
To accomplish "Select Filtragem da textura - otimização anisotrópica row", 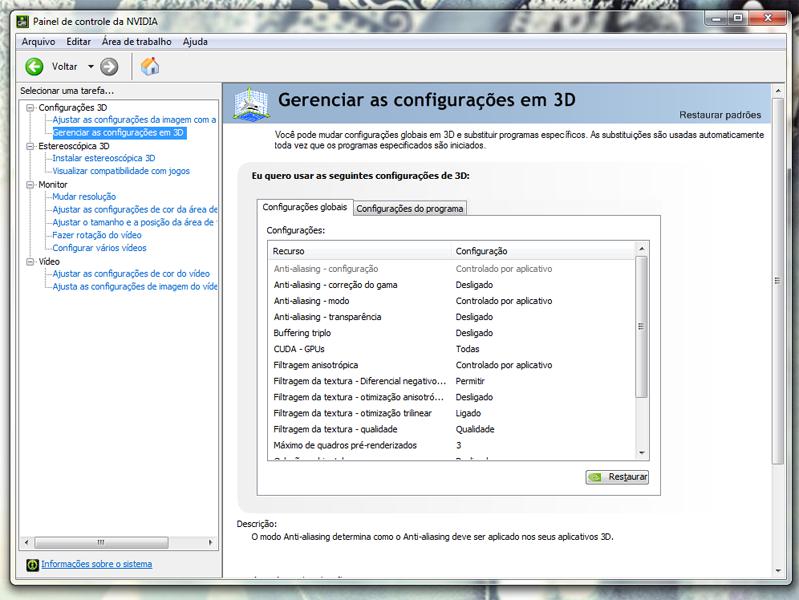I will point(451,397).
